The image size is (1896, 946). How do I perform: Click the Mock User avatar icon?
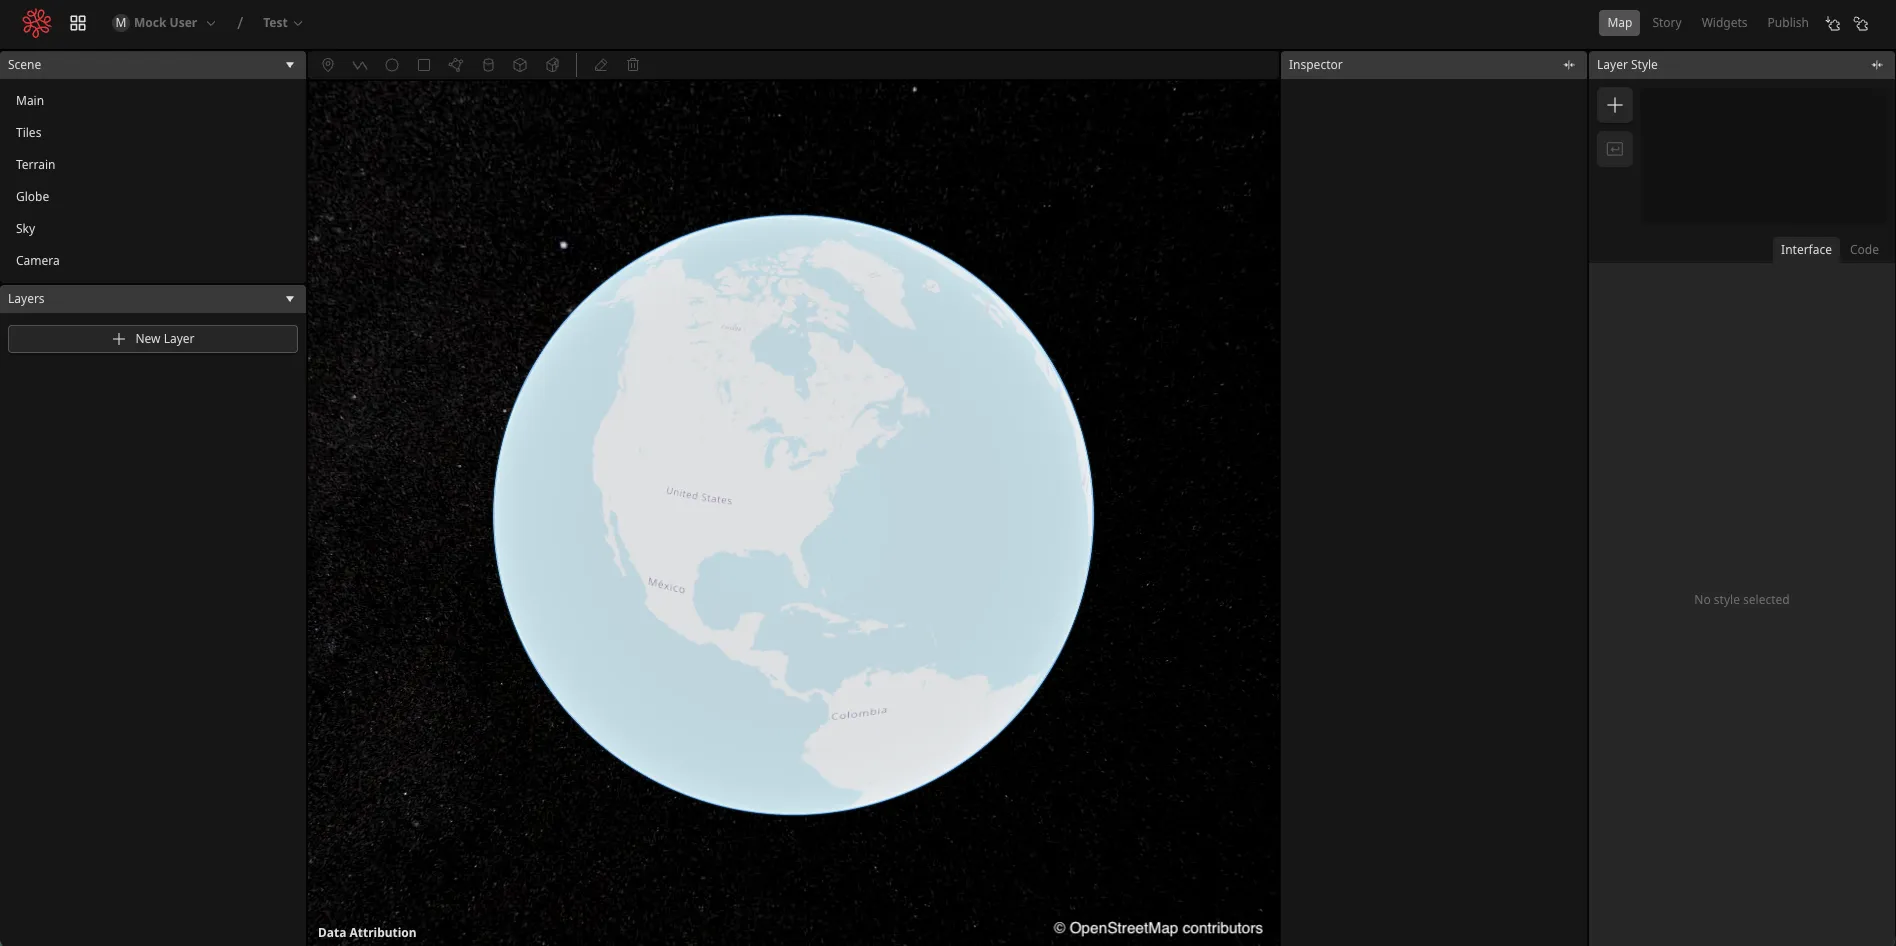[121, 23]
